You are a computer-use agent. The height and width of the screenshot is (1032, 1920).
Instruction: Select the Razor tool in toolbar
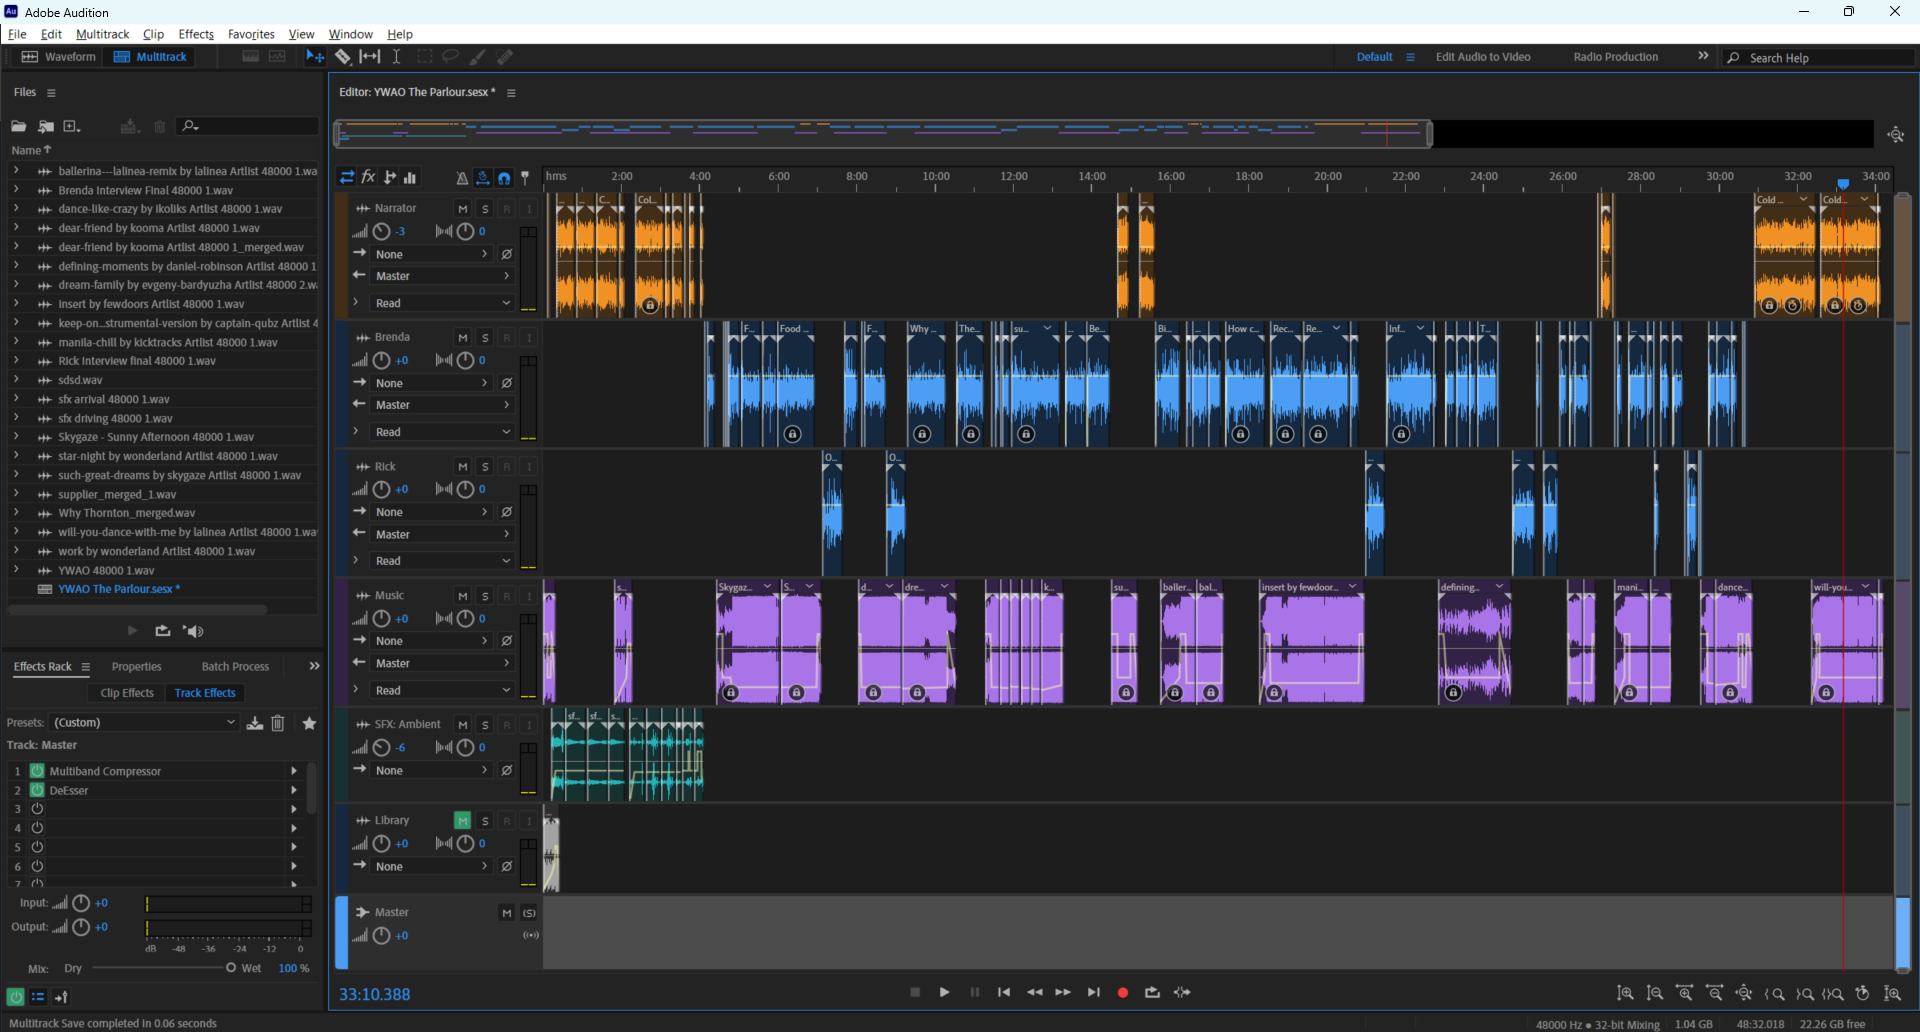coord(343,57)
